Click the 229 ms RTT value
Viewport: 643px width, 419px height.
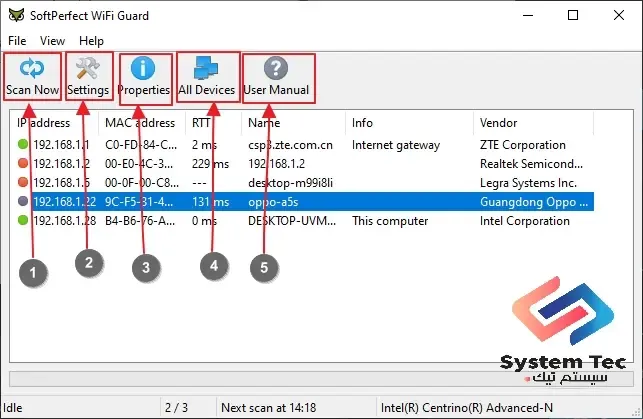[210, 164]
